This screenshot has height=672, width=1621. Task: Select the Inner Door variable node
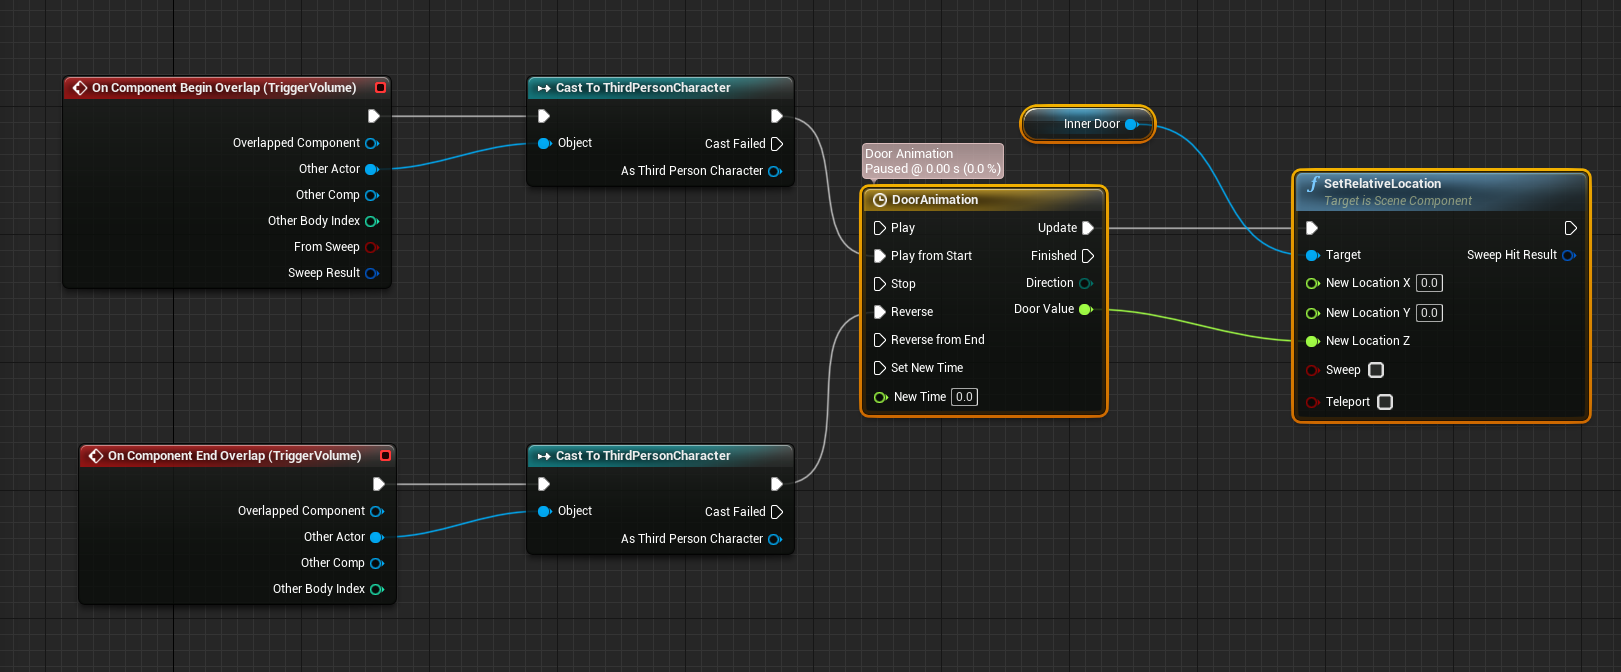1087,124
